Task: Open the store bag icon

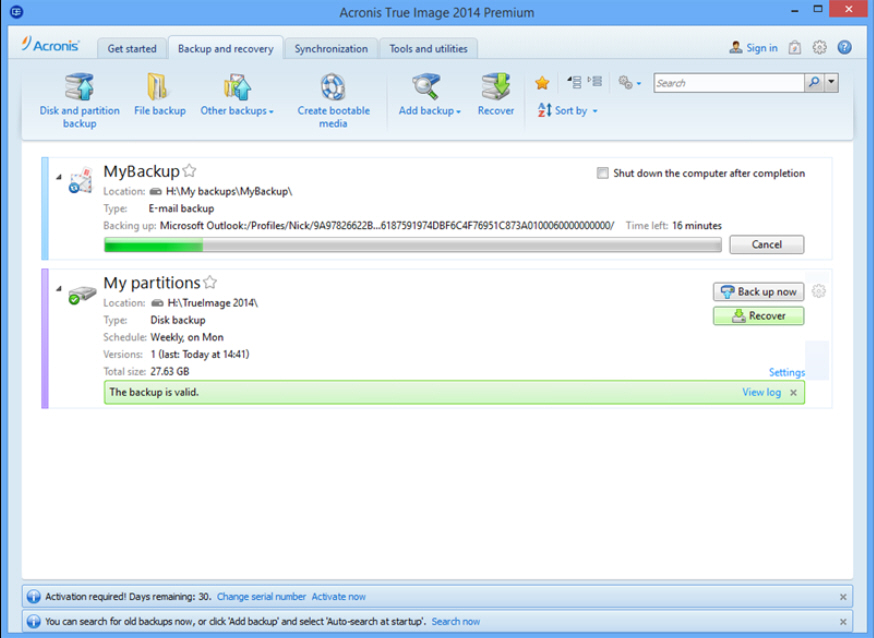Action: click(794, 48)
